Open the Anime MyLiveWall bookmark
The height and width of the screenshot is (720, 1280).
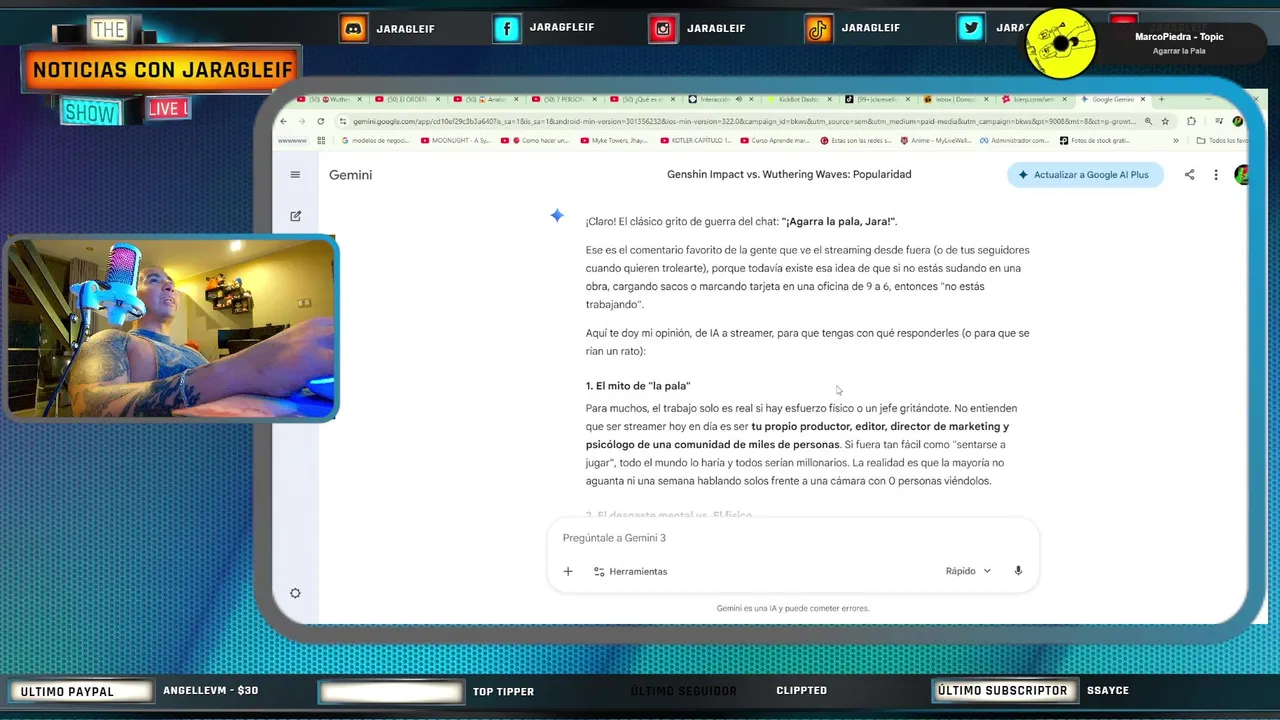pyautogui.click(x=935, y=140)
